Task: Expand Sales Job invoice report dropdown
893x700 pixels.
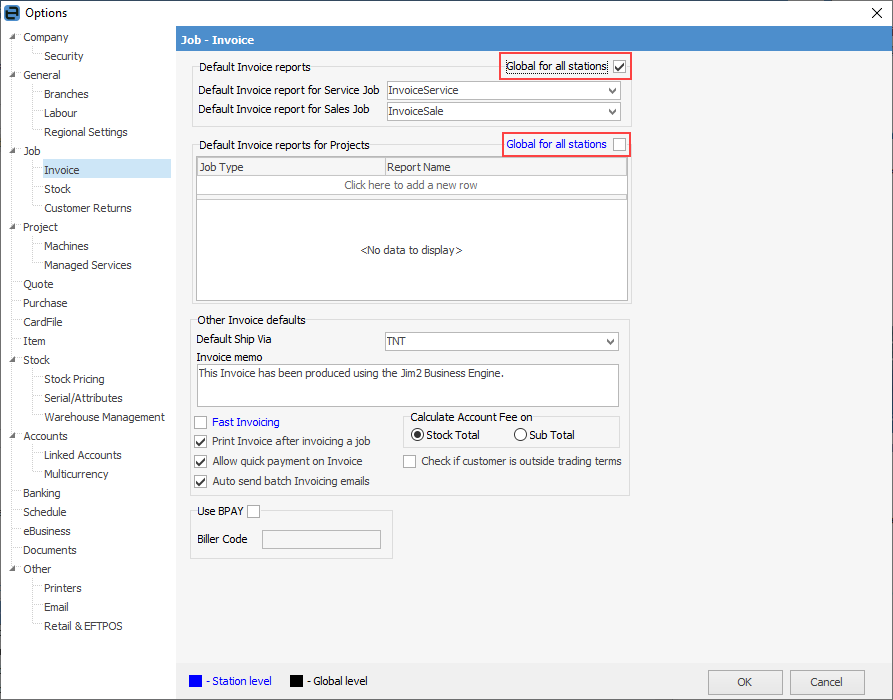Action: (x=612, y=112)
